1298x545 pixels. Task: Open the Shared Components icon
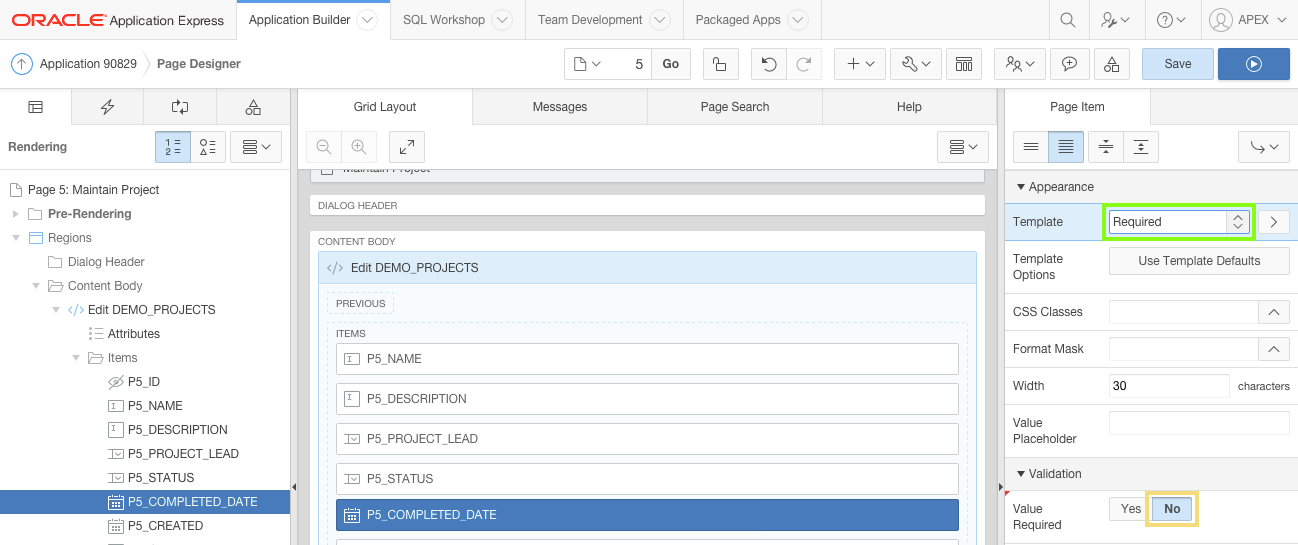pos(1112,64)
